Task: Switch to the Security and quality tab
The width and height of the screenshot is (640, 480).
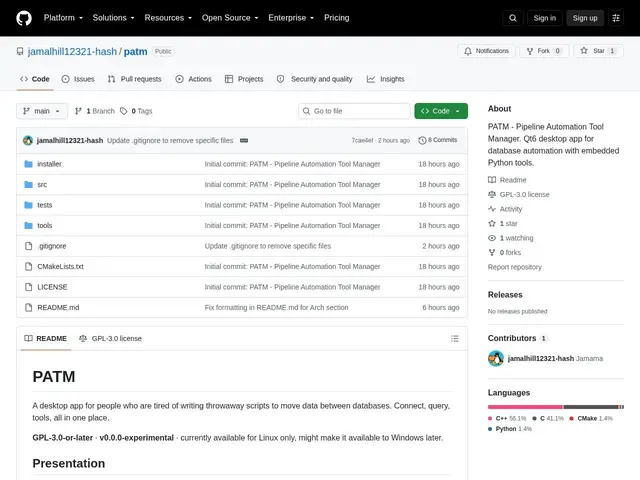Action: pyautogui.click(x=315, y=79)
